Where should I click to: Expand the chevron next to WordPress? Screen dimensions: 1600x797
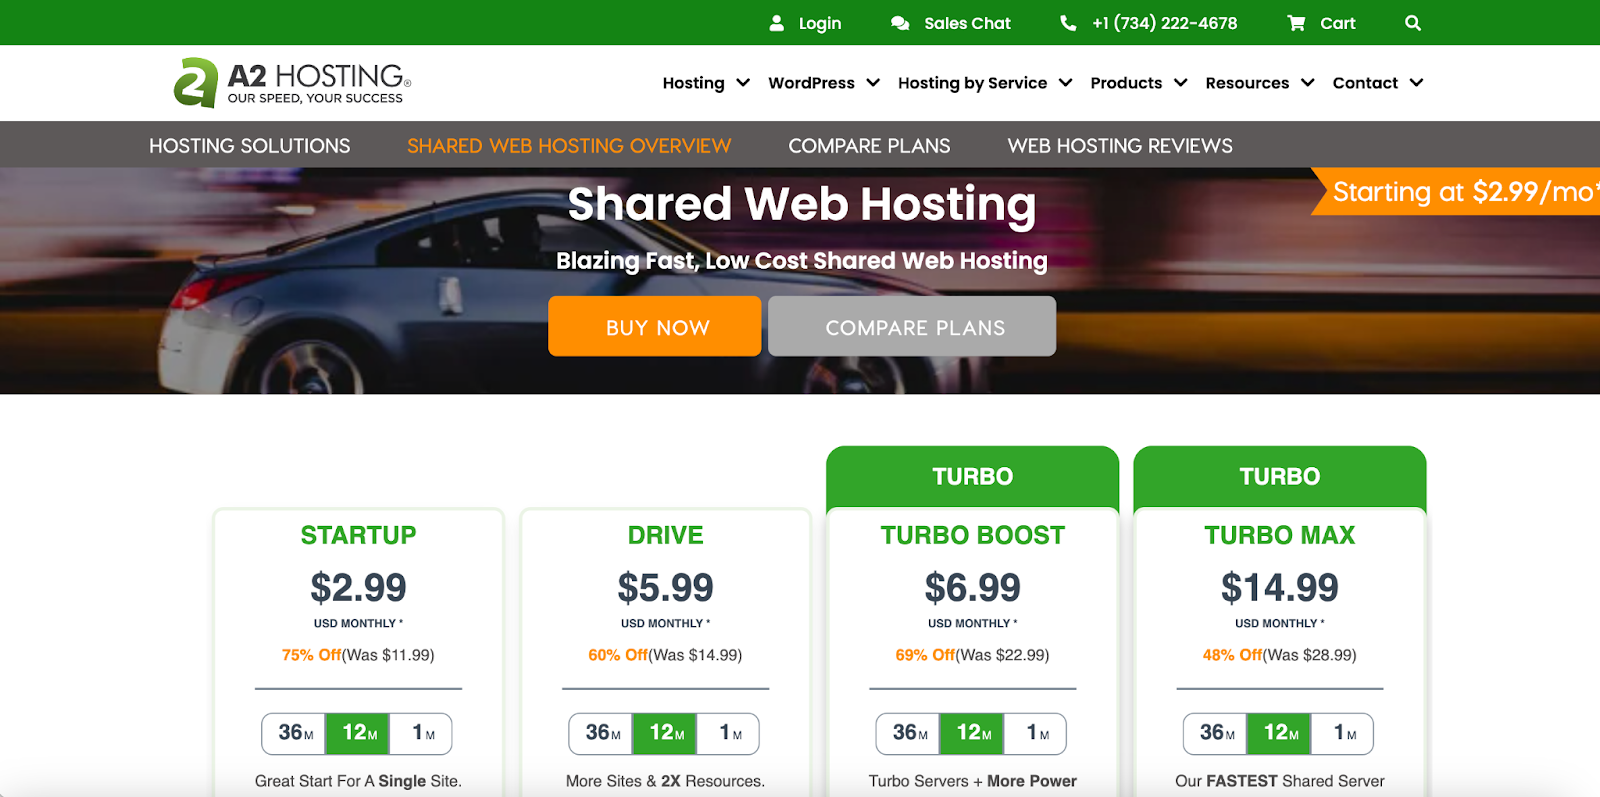(873, 83)
